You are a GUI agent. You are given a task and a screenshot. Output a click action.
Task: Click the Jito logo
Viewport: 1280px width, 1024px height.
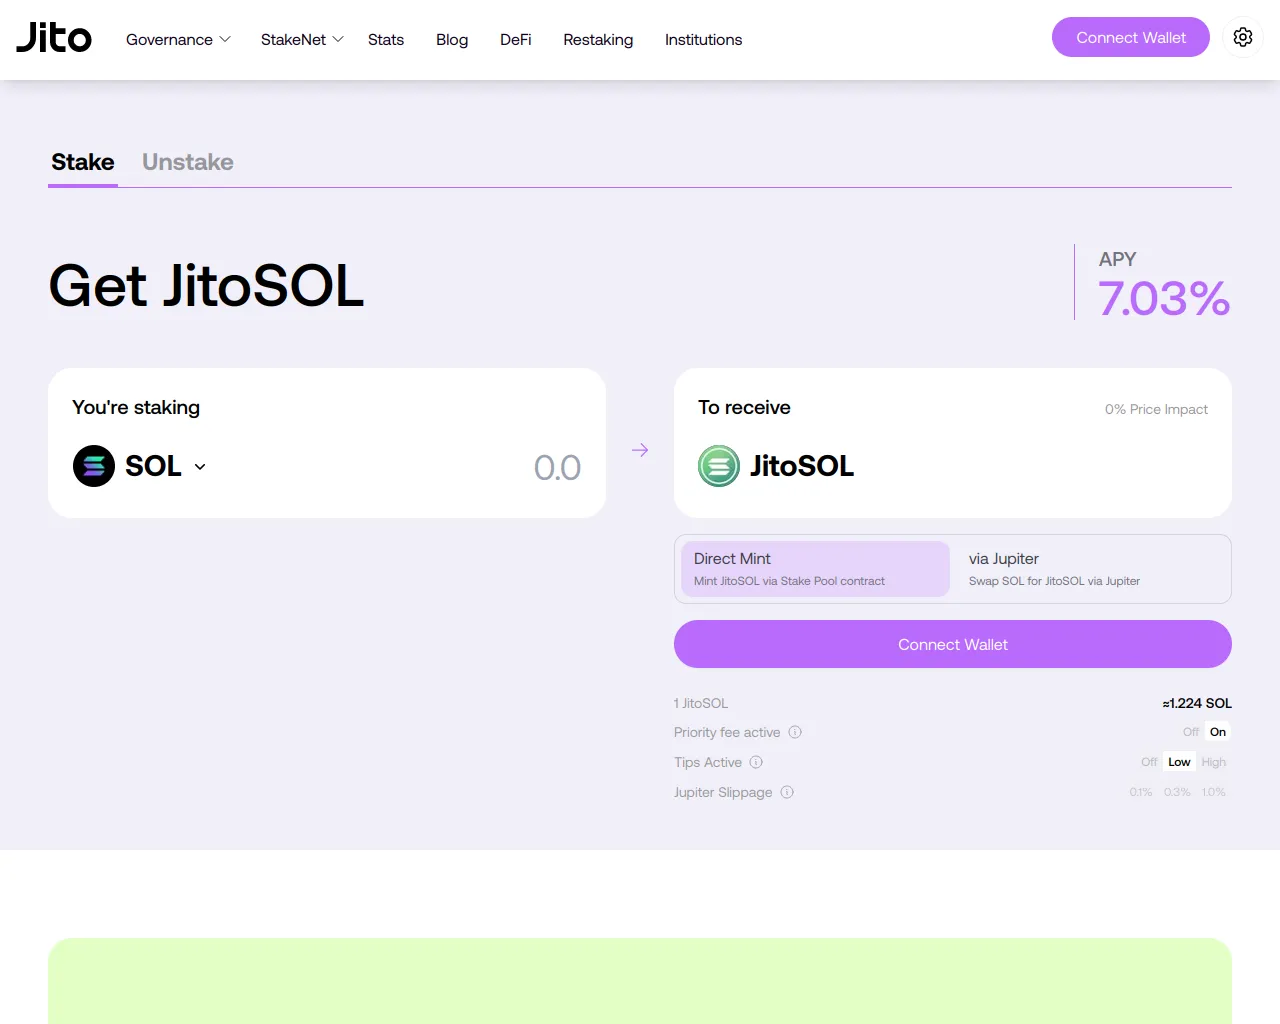click(x=54, y=38)
